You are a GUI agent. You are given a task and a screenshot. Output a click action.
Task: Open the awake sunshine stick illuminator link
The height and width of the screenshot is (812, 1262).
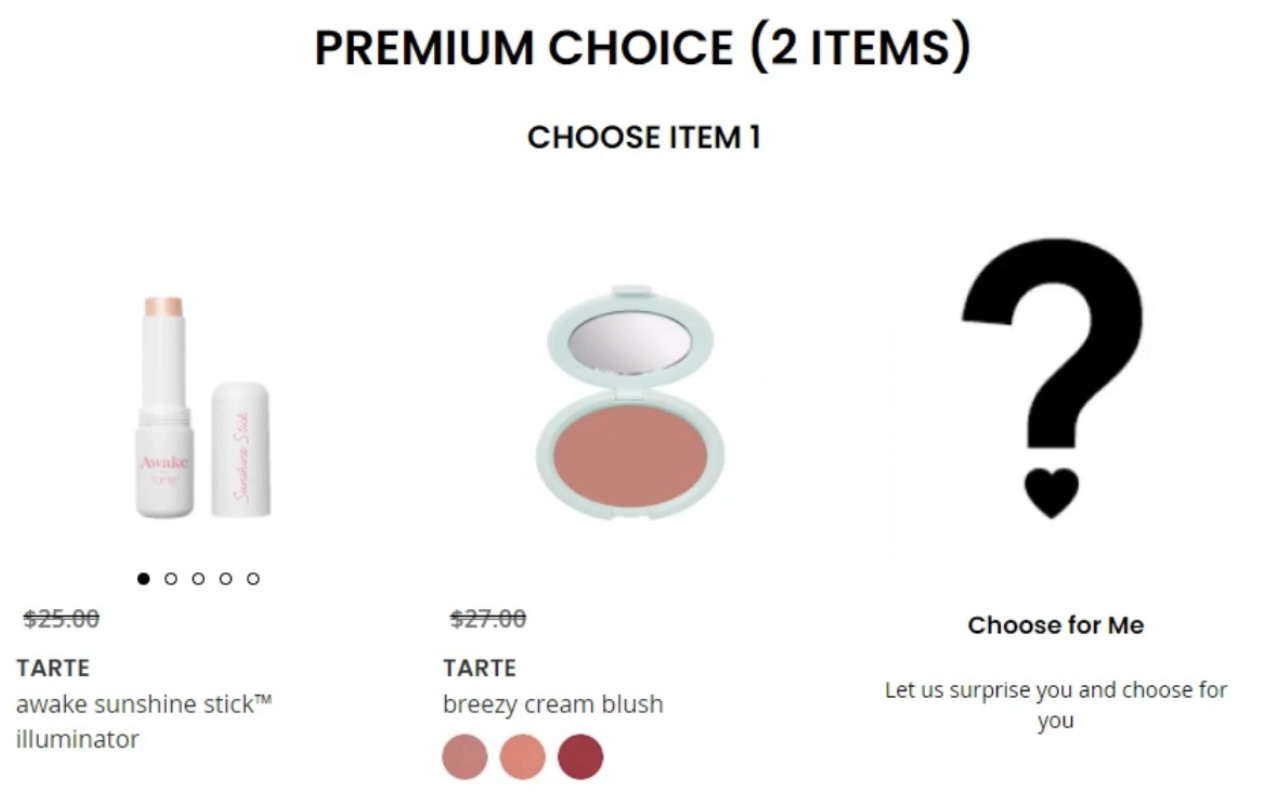(144, 721)
